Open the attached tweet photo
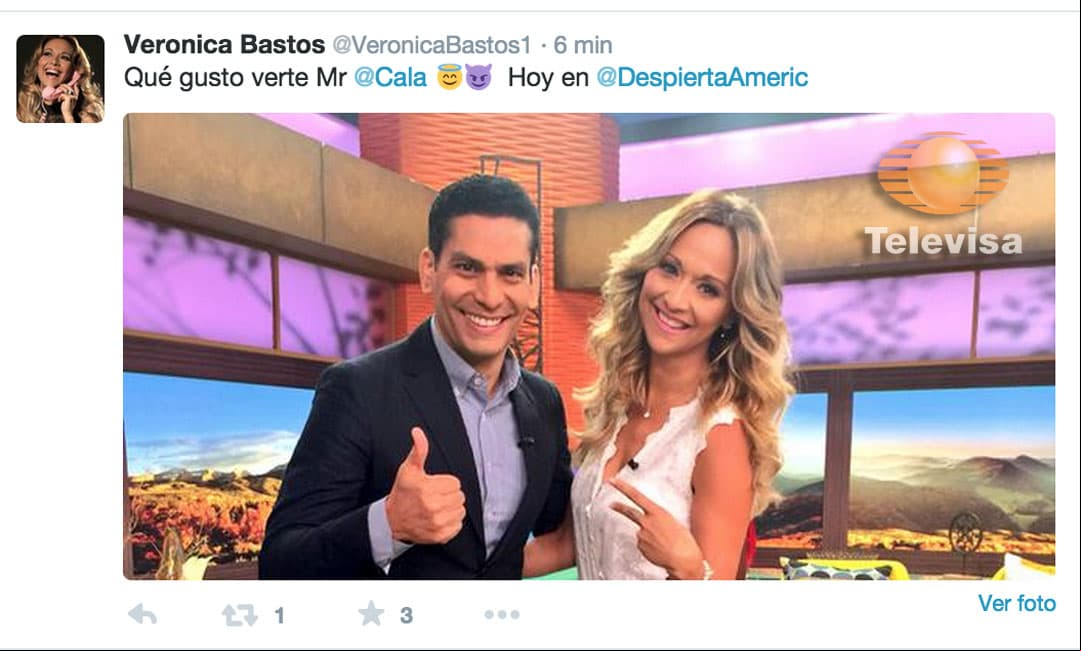Viewport: 1081px width, 651px height. pos(589,346)
